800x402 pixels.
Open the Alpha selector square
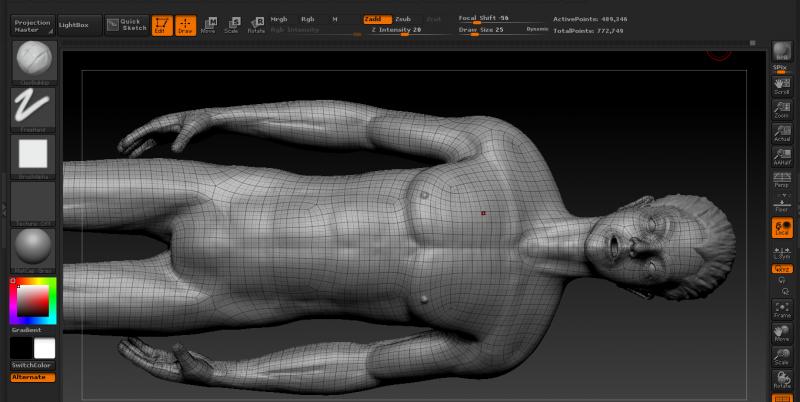point(33,155)
